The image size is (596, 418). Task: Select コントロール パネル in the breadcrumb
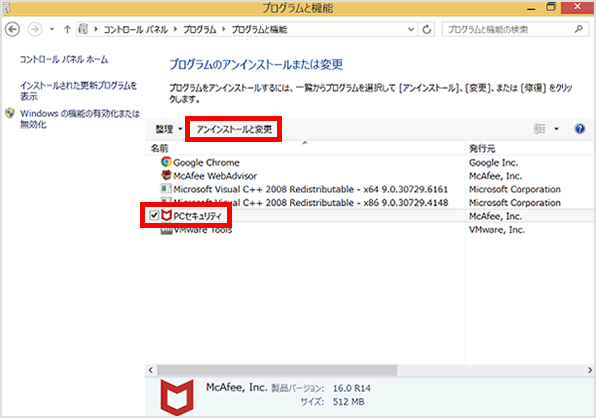[x=136, y=30]
